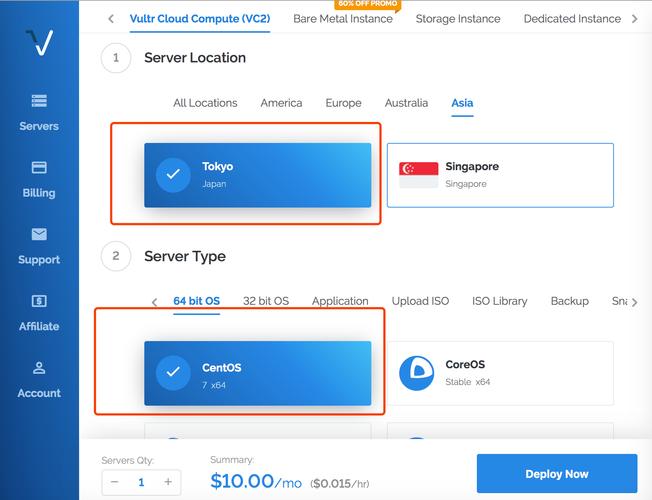Click the Server Type heading
The height and width of the screenshot is (500, 652).
click(185, 256)
